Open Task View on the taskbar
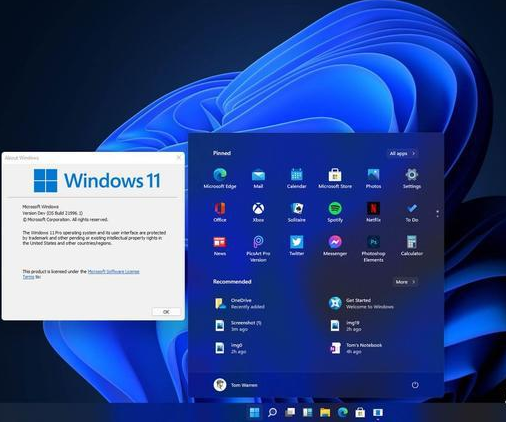 pyautogui.click(x=290, y=413)
